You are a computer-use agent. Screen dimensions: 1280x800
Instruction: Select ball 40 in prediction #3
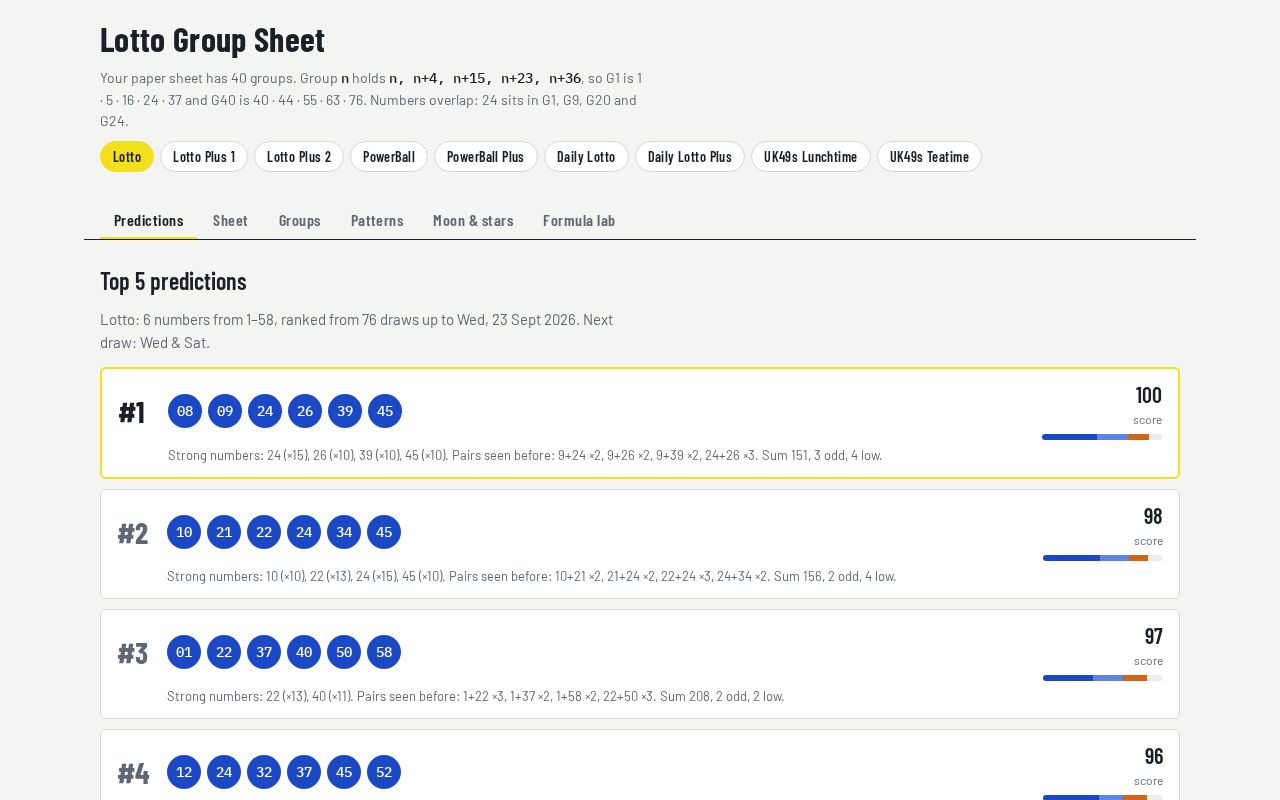[304, 652]
